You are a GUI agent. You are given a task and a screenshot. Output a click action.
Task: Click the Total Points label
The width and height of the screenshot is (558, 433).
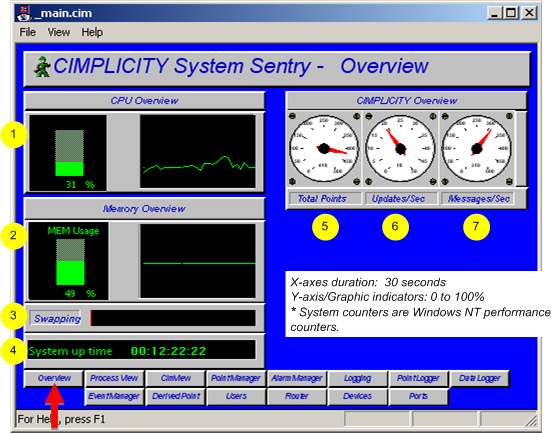click(325, 199)
